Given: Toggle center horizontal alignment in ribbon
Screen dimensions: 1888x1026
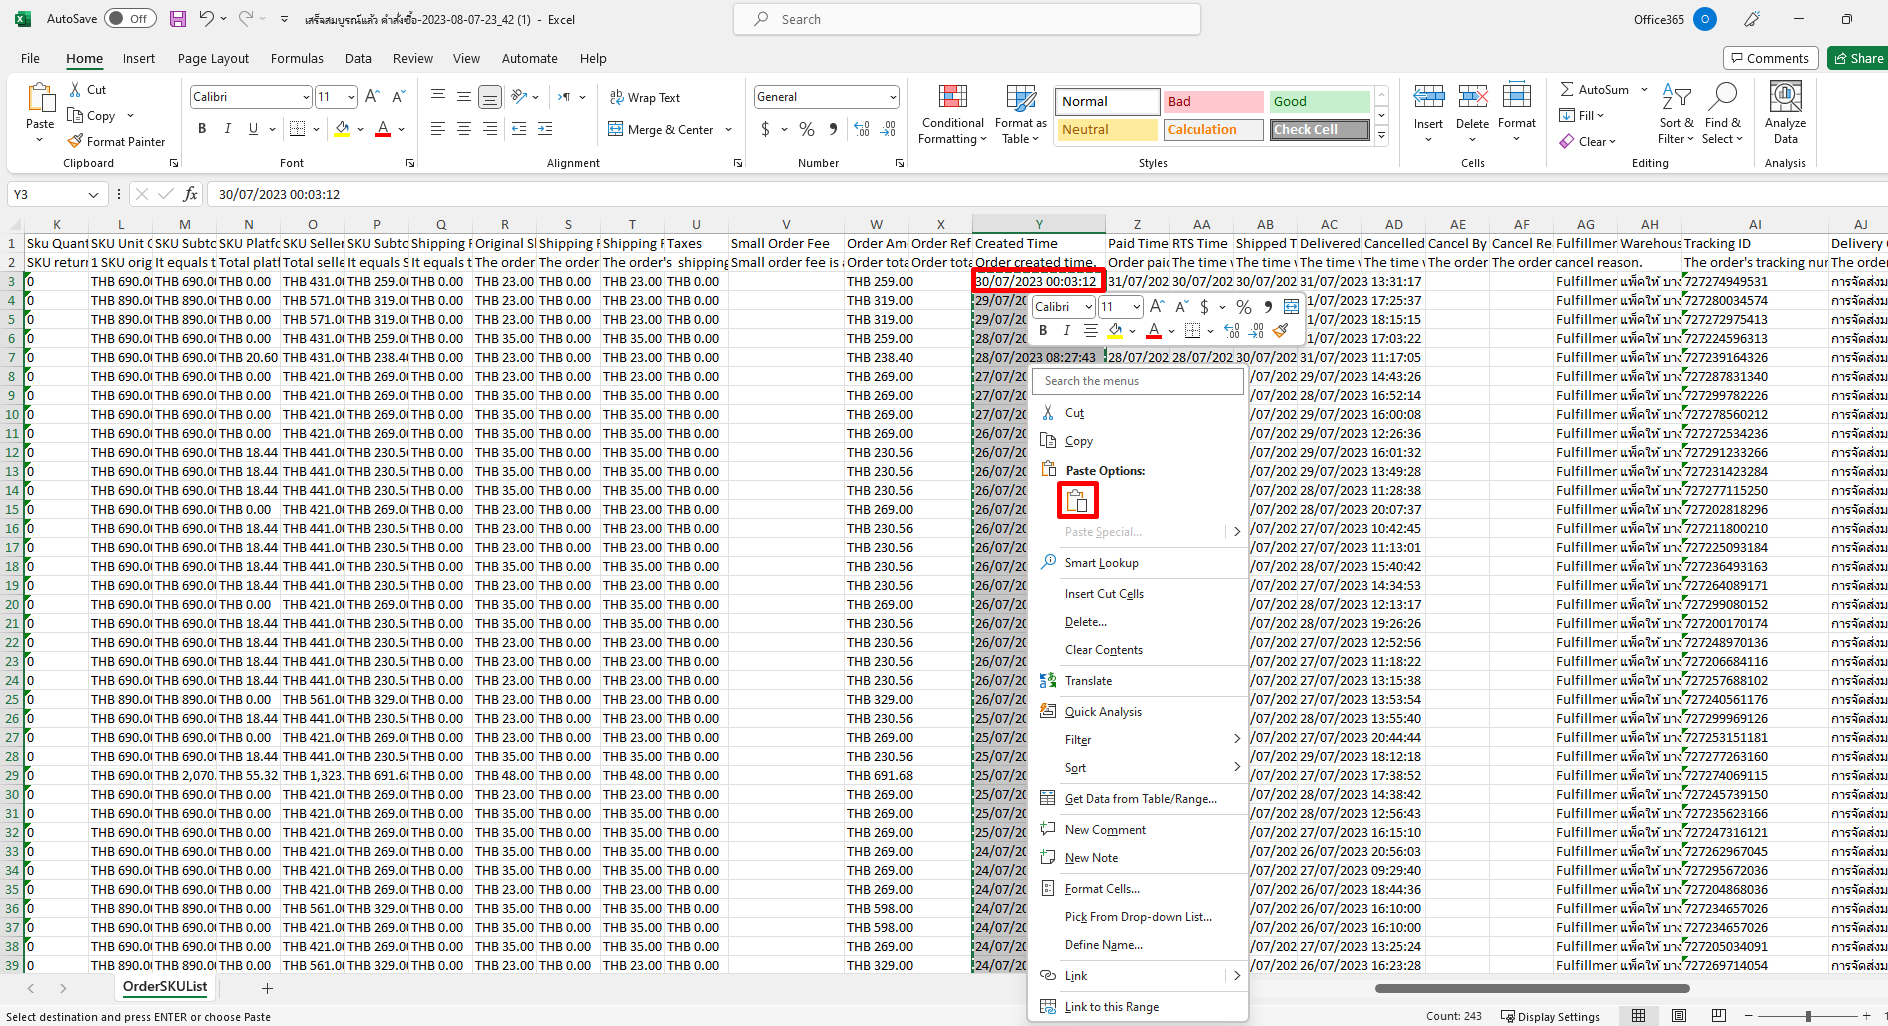Looking at the screenshot, I should click(464, 129).
